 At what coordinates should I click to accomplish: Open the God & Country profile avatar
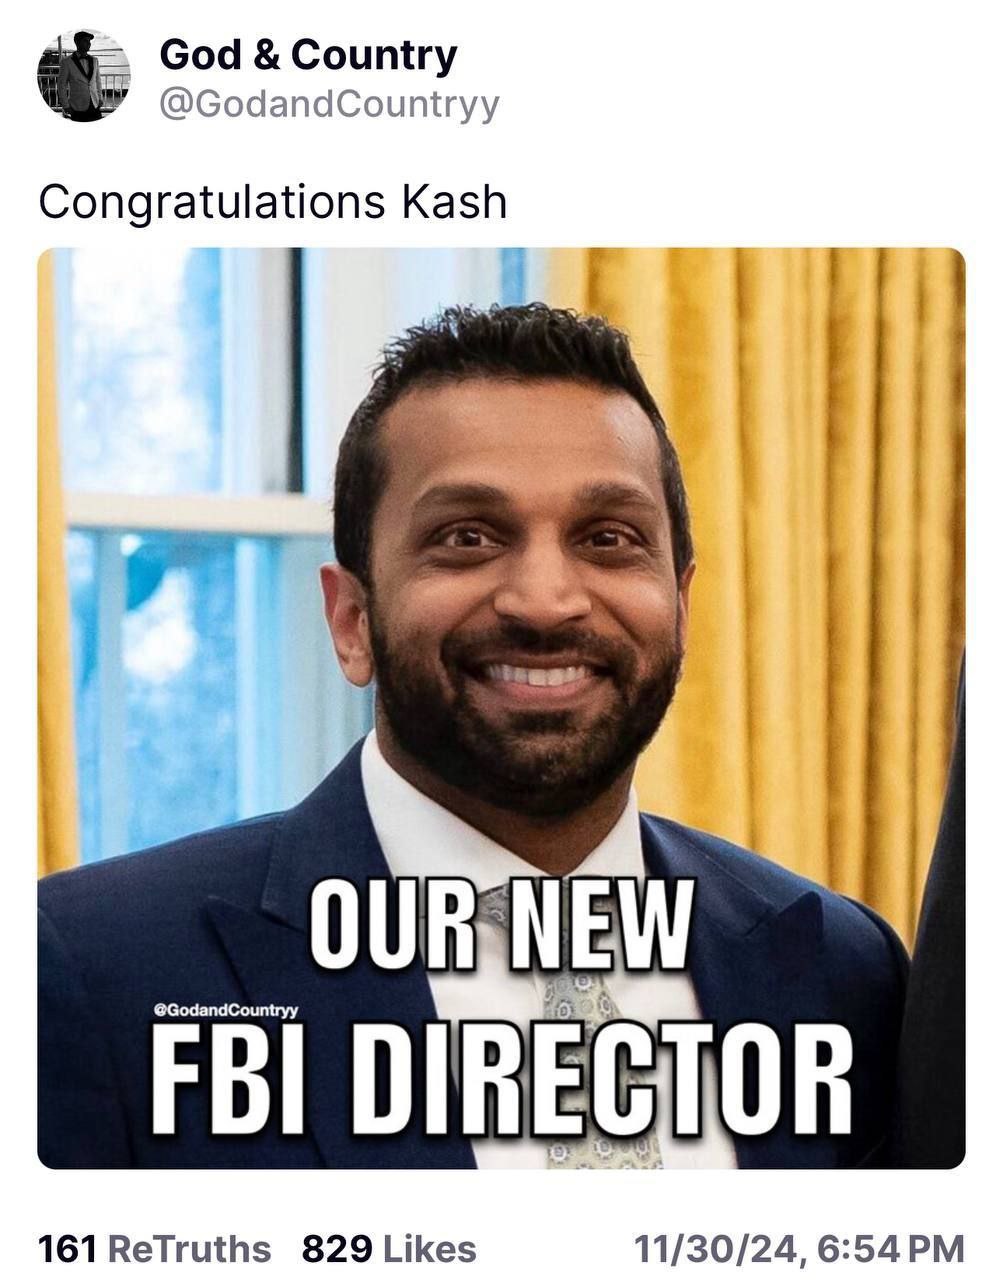83,76
